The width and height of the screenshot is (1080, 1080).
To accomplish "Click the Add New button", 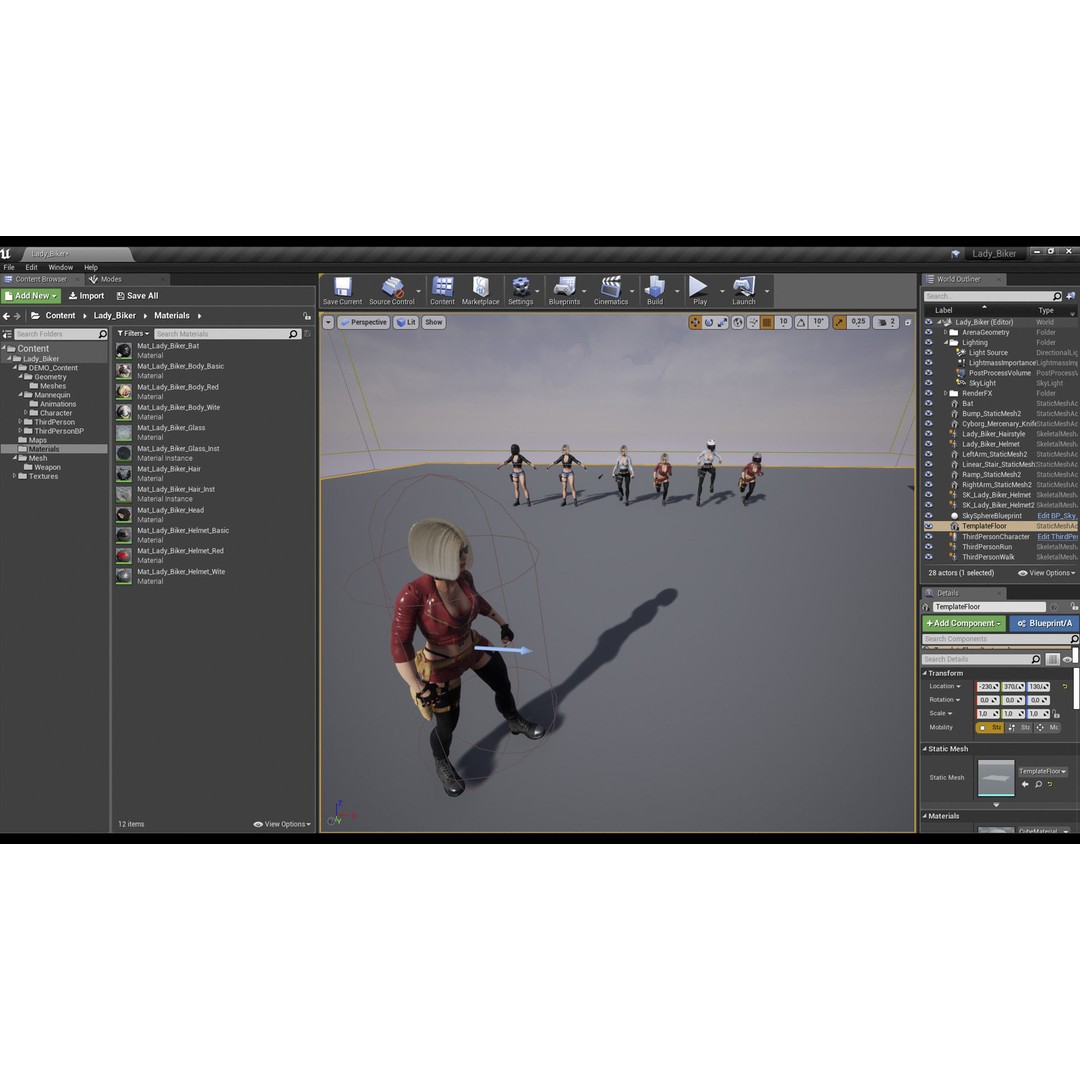I will [x=31, y=295].
